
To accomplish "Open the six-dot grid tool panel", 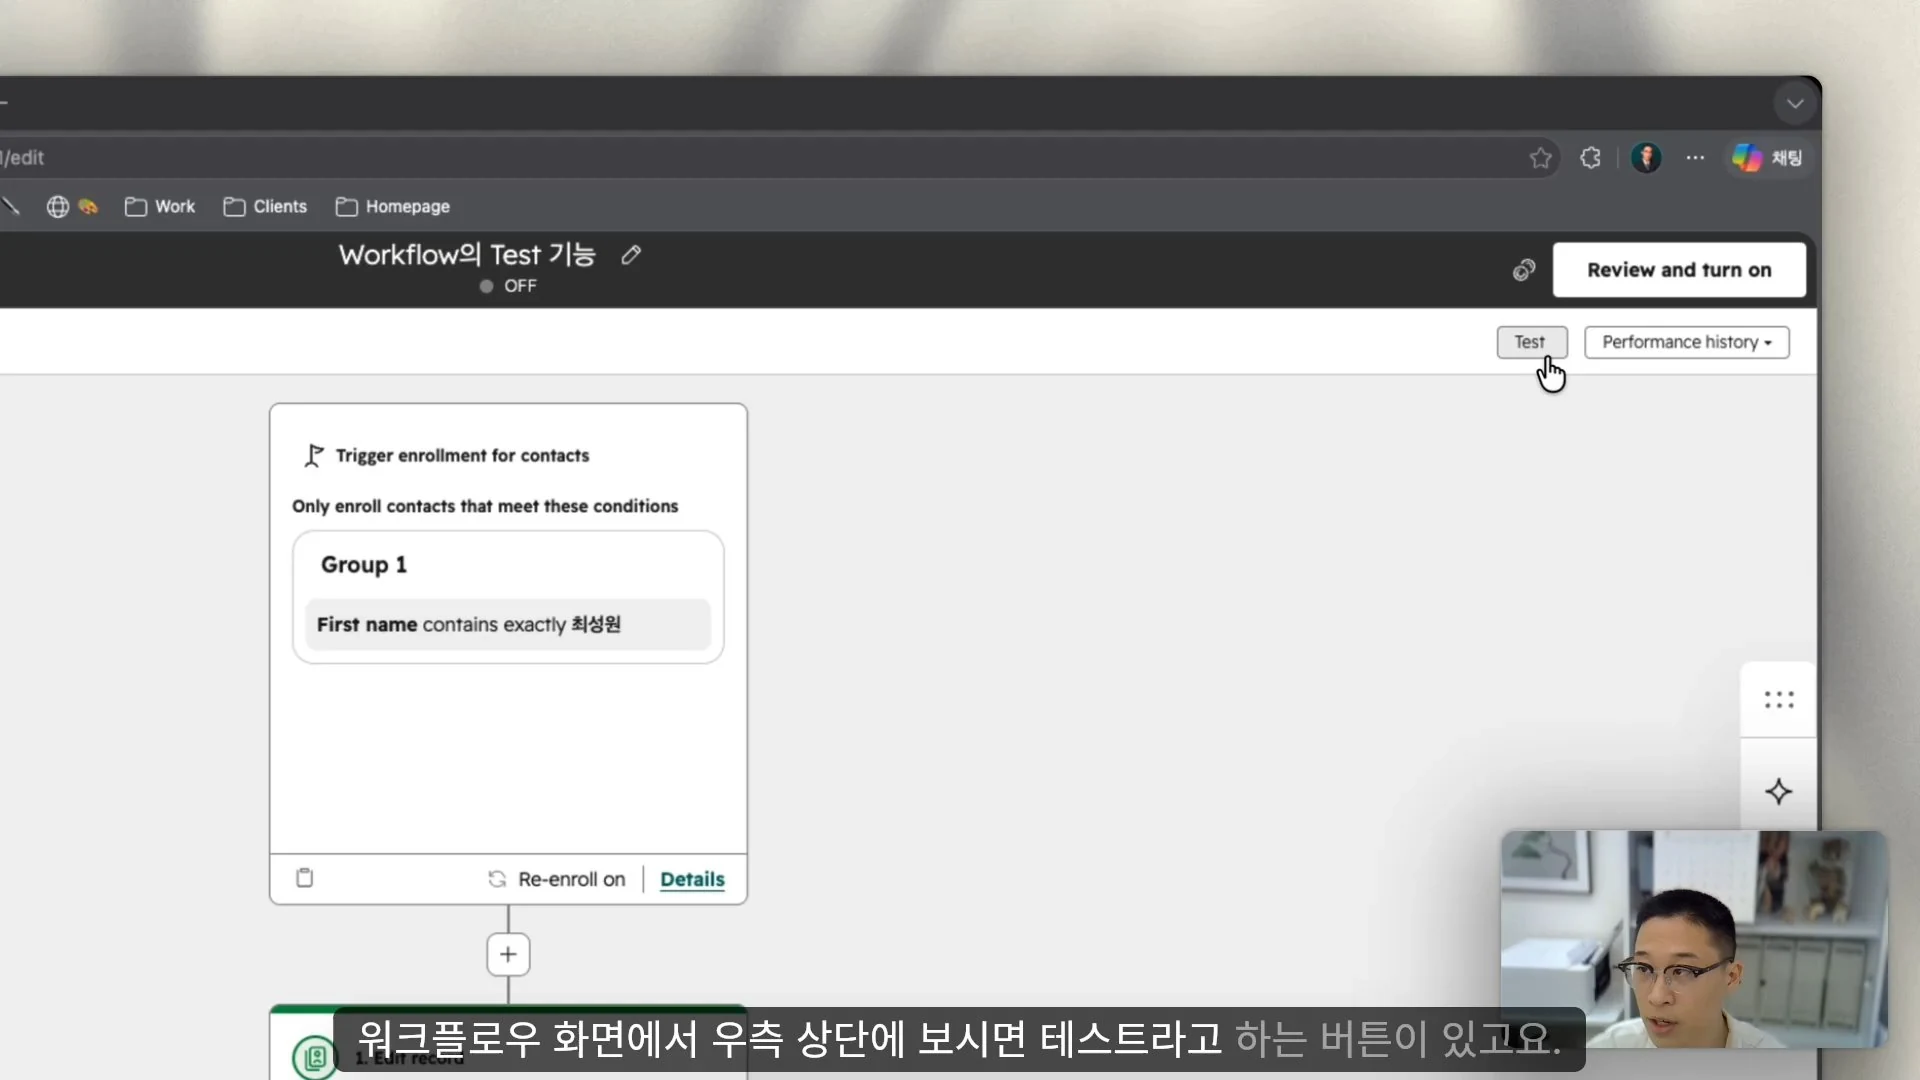I will click(x=1779, y=699).
